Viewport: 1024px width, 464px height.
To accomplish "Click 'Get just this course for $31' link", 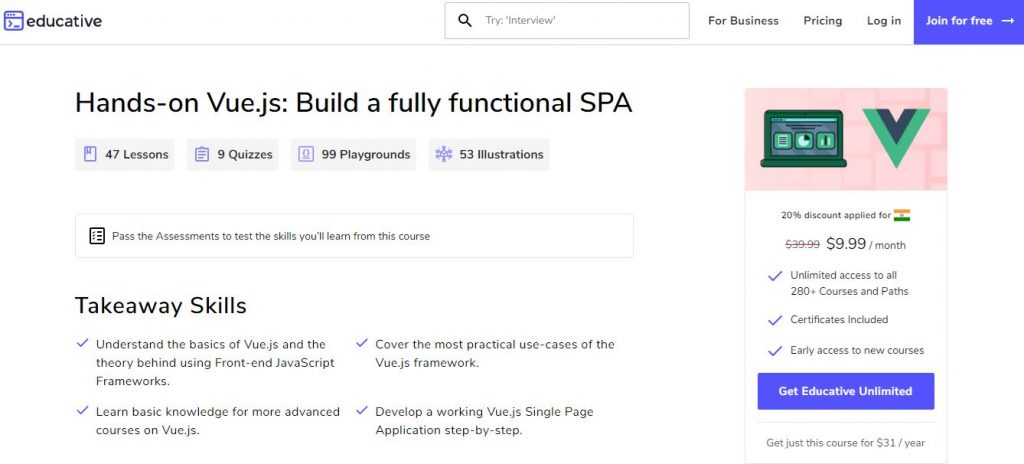I will tap(845, 443).
